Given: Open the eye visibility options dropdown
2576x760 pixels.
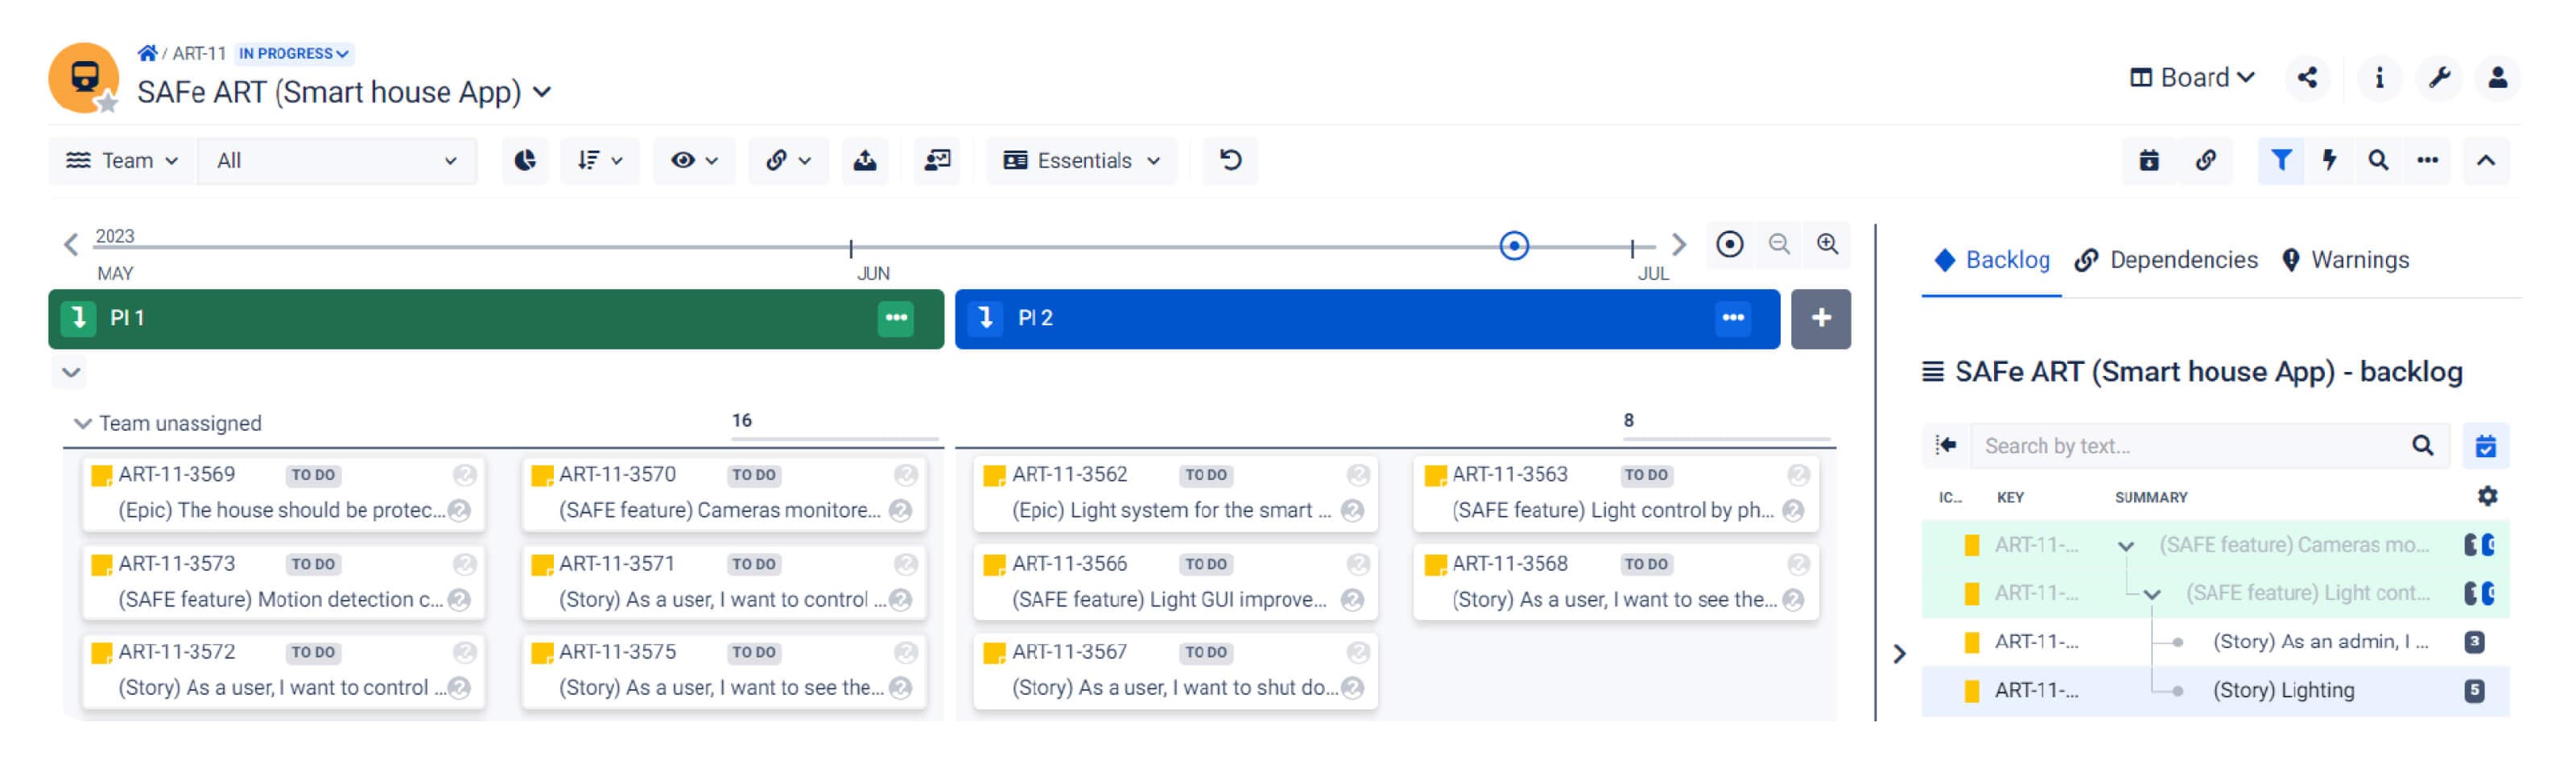Looking at the screenshot, I should point(694,161).
